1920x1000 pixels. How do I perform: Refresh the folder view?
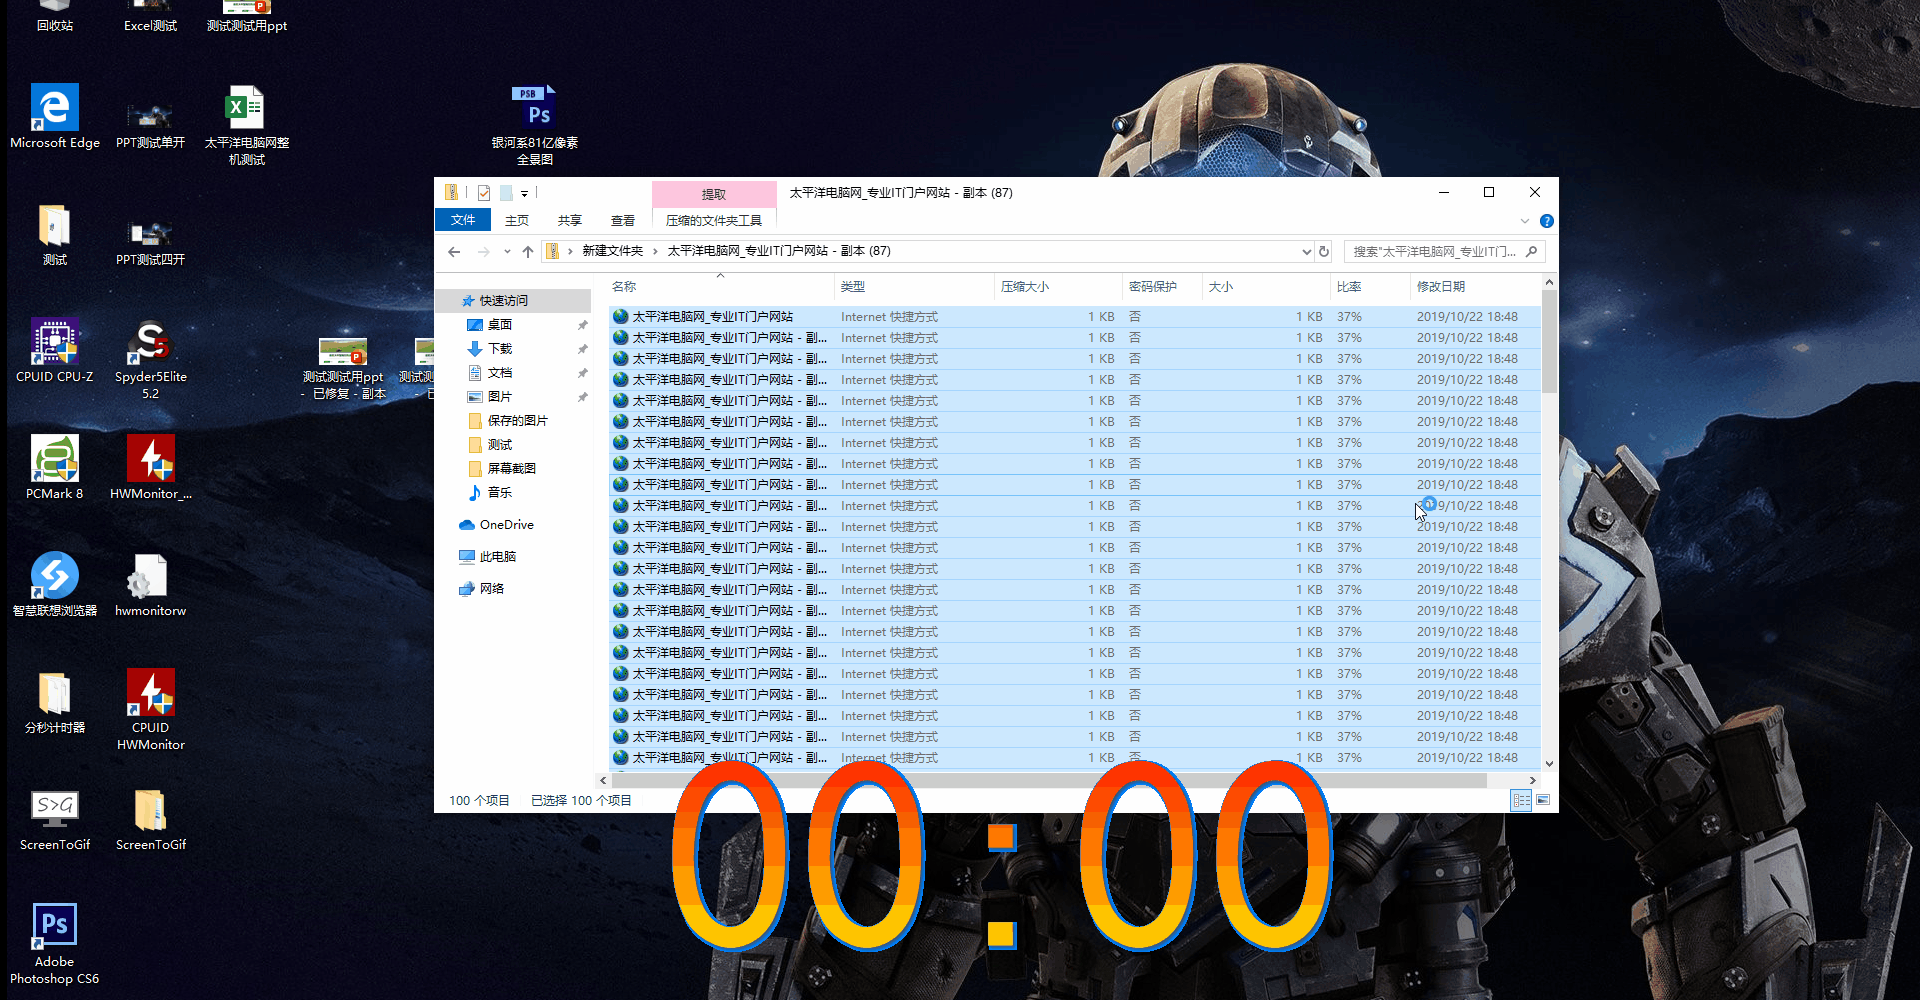click(x=1324, y=252)
